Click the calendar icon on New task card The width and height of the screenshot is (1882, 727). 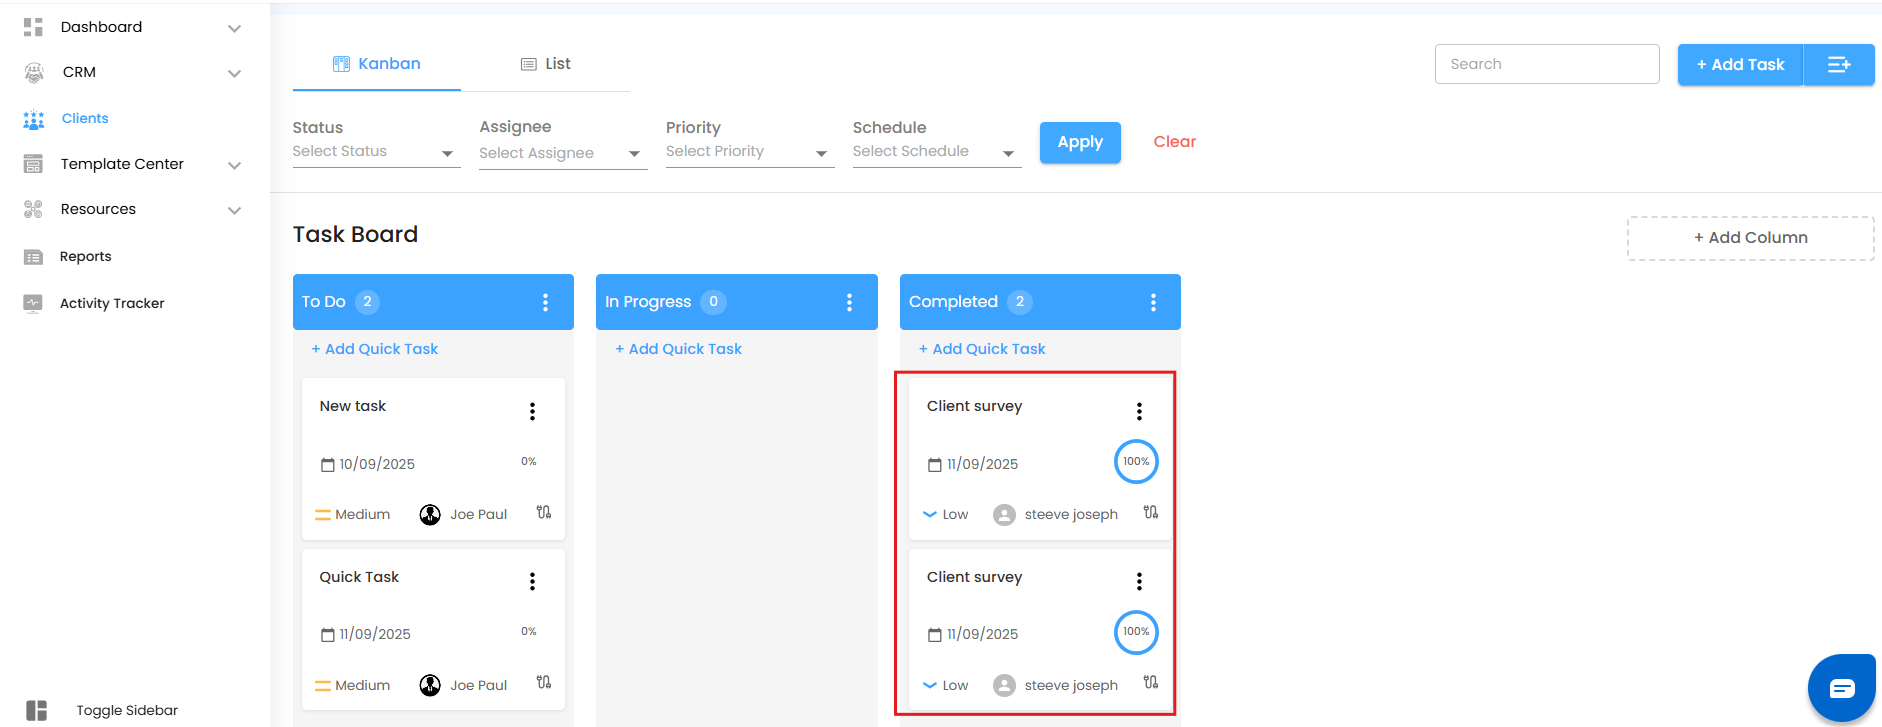tap(327, 464)
